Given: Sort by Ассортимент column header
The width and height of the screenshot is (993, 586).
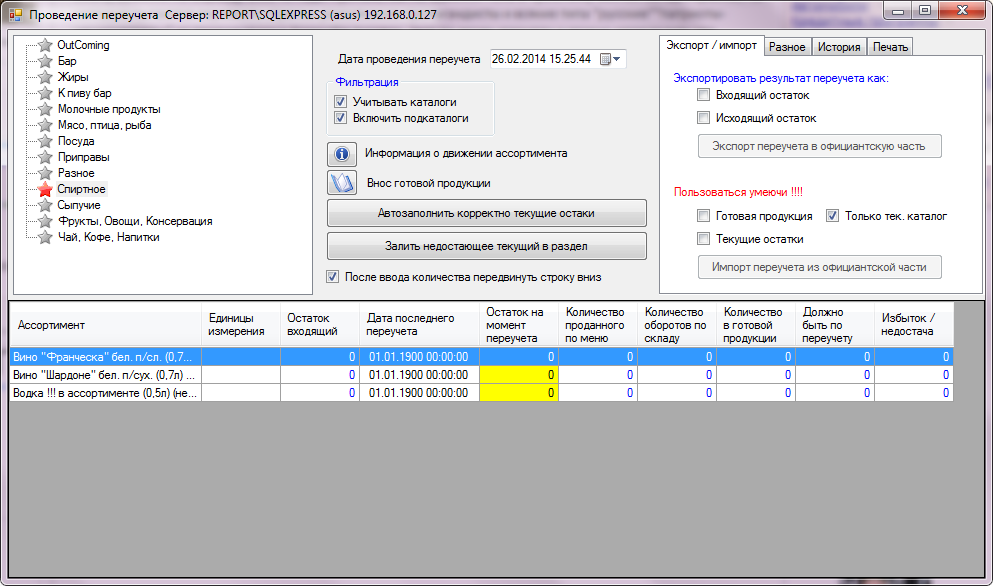Looking at the screenshot, I should [x=105, y=325].
